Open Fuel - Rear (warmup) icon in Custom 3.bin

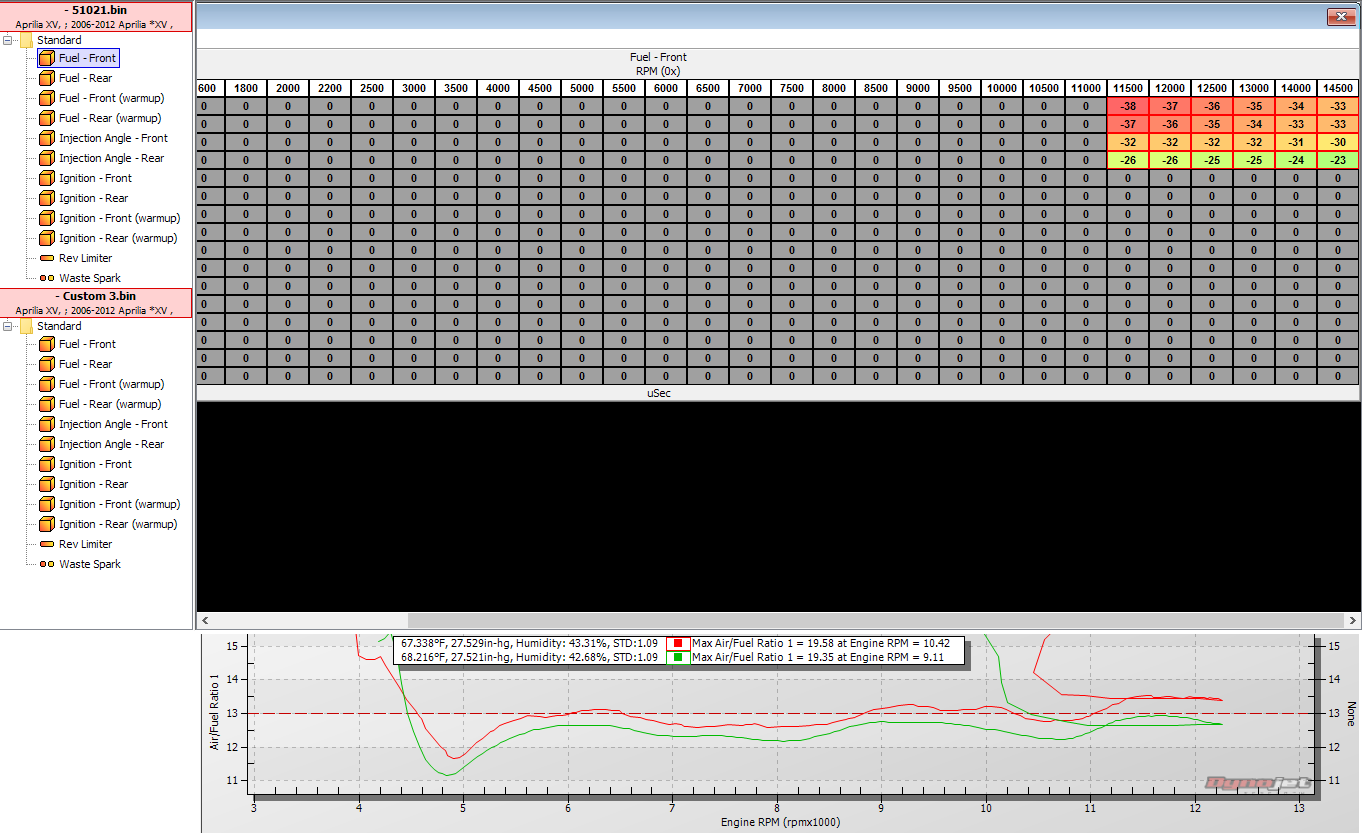coord(46,404)
